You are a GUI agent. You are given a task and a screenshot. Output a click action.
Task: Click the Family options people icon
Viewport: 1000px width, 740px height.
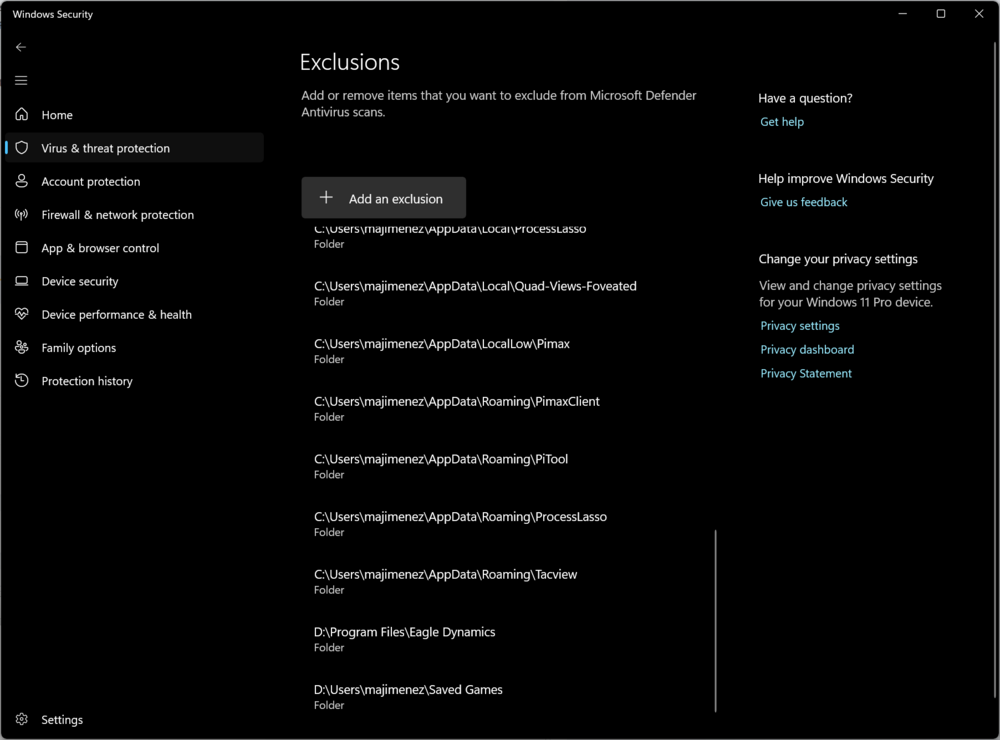[22, 348]
